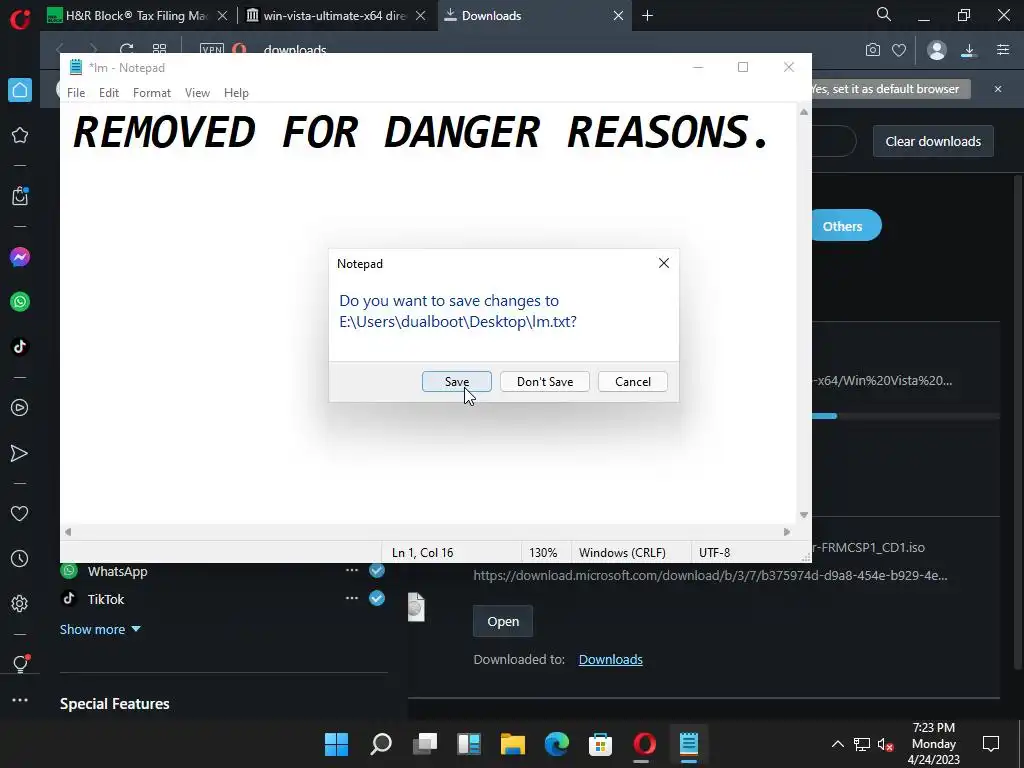Open Messenger from Opera sidebar
This screenshot has width=1024, height=768.
pos(20,257)
